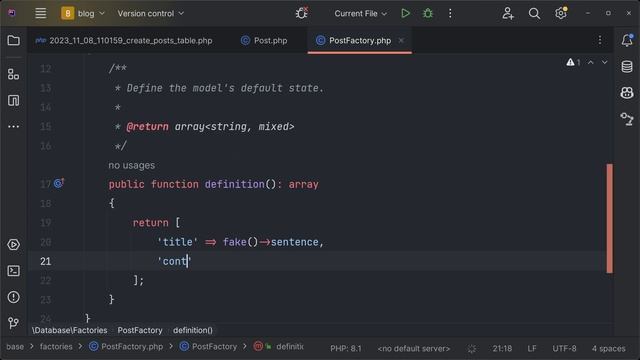Place cursor on 'cont' string on line 21
Viewport: 640px width, 360px height.
click(x=174, y=261)
